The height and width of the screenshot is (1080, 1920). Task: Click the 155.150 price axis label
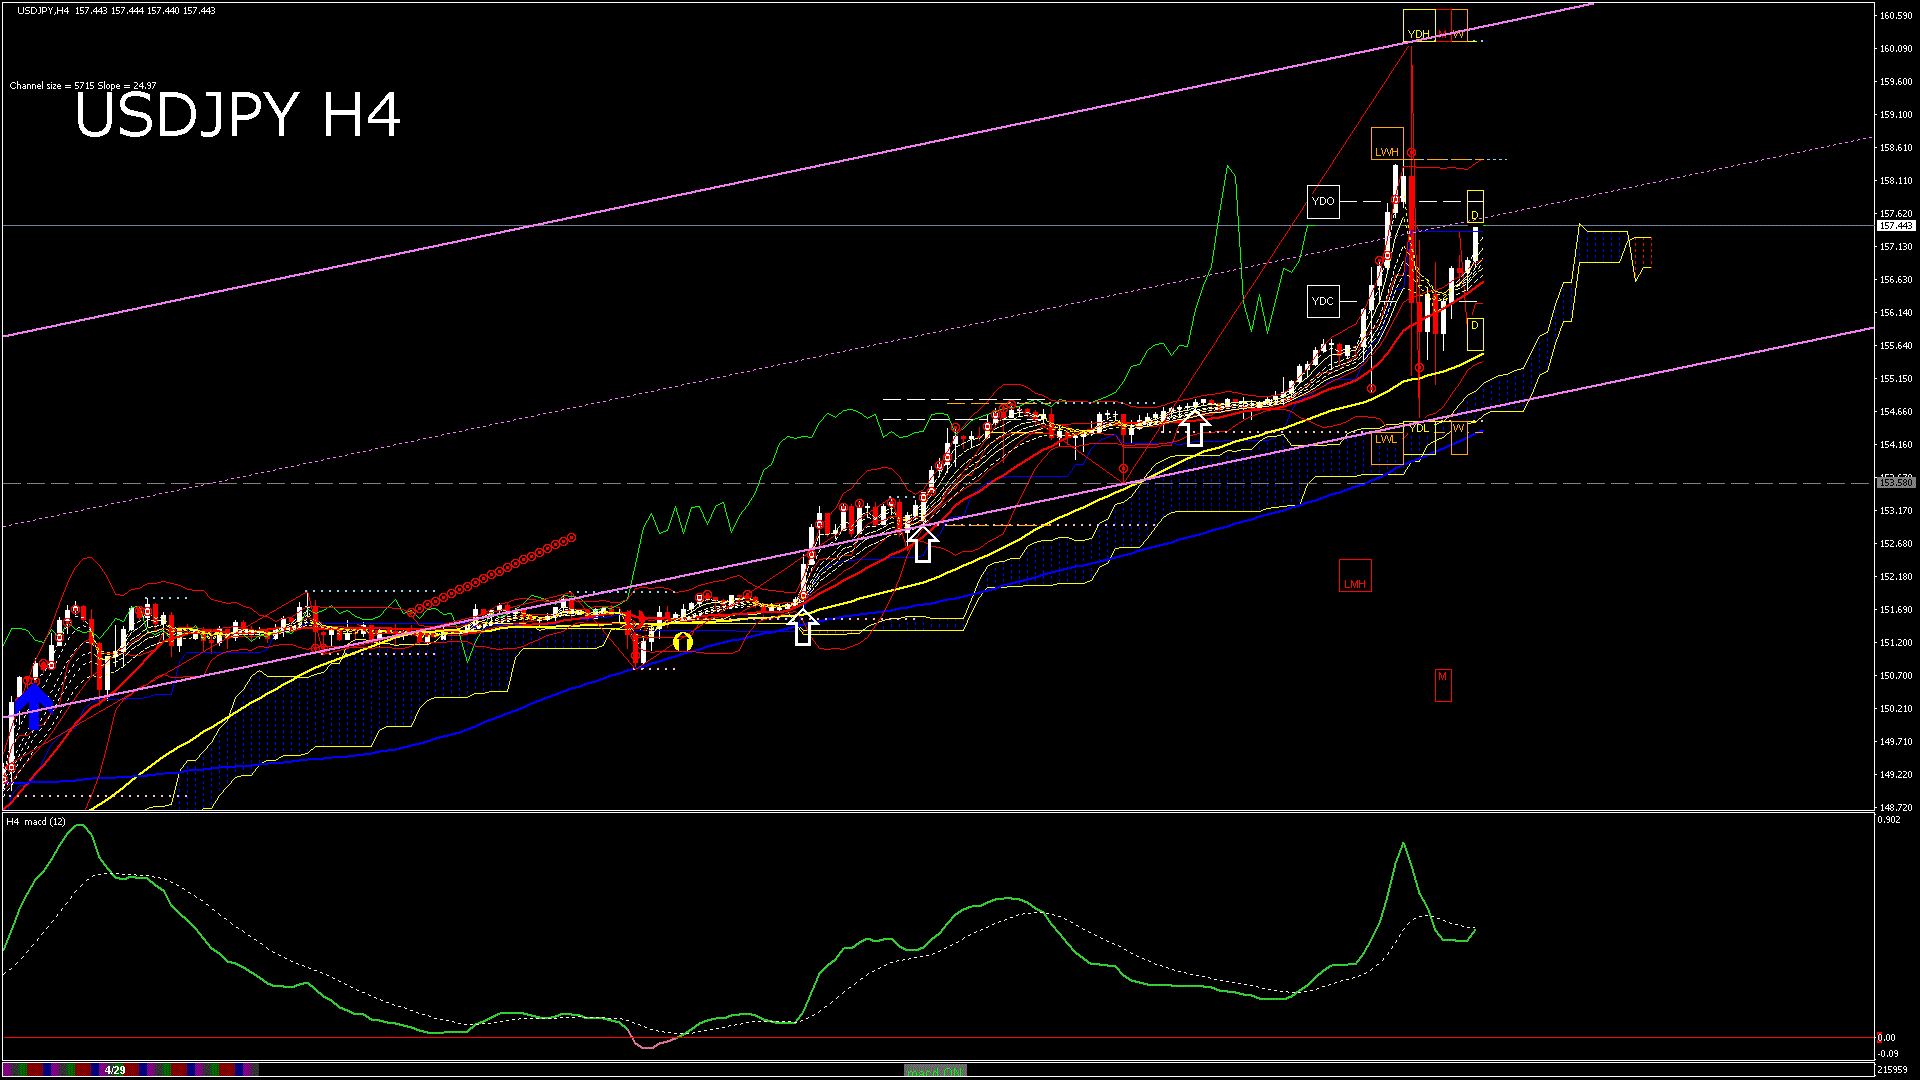[x=1897, y=379]
